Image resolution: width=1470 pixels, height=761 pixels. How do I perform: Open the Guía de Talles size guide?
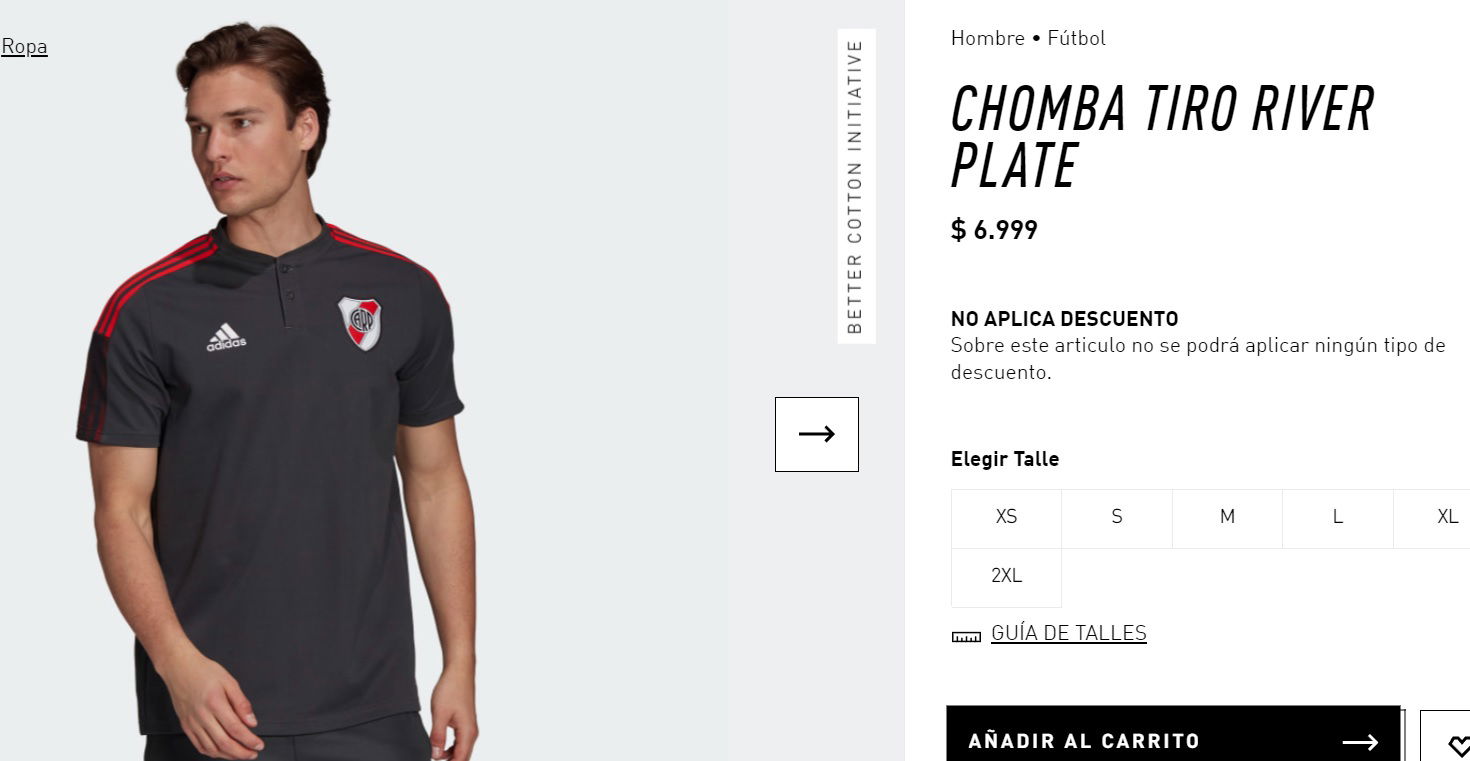(1068, 633)
